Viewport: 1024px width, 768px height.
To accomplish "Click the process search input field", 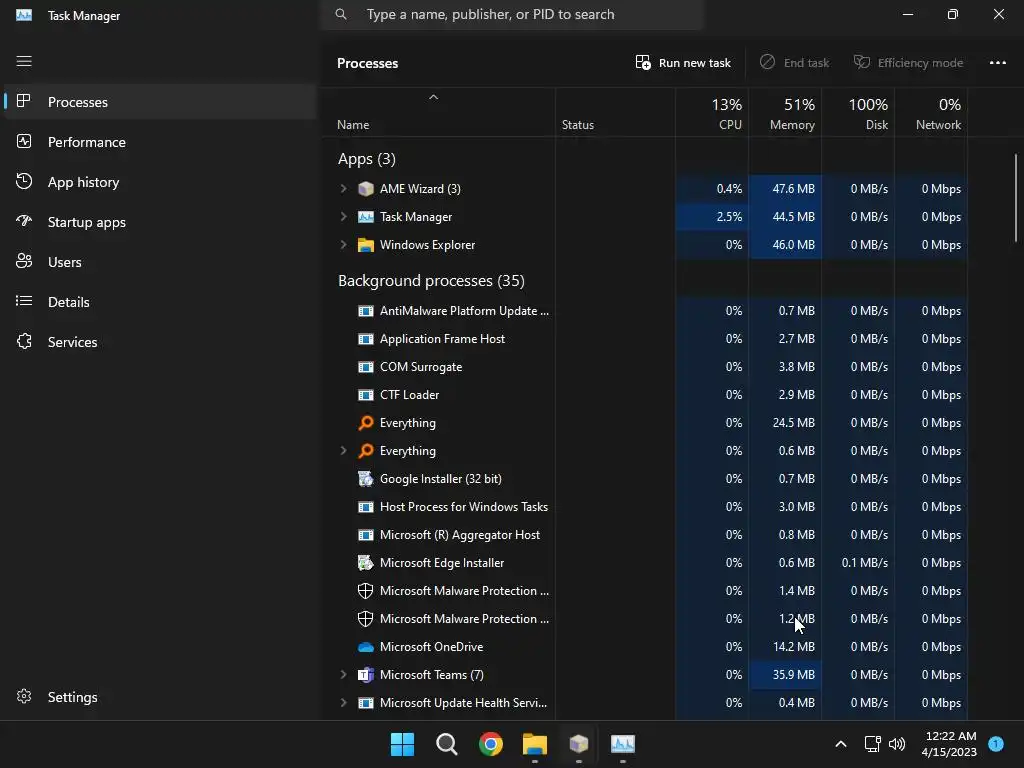I will click(512, 14).
